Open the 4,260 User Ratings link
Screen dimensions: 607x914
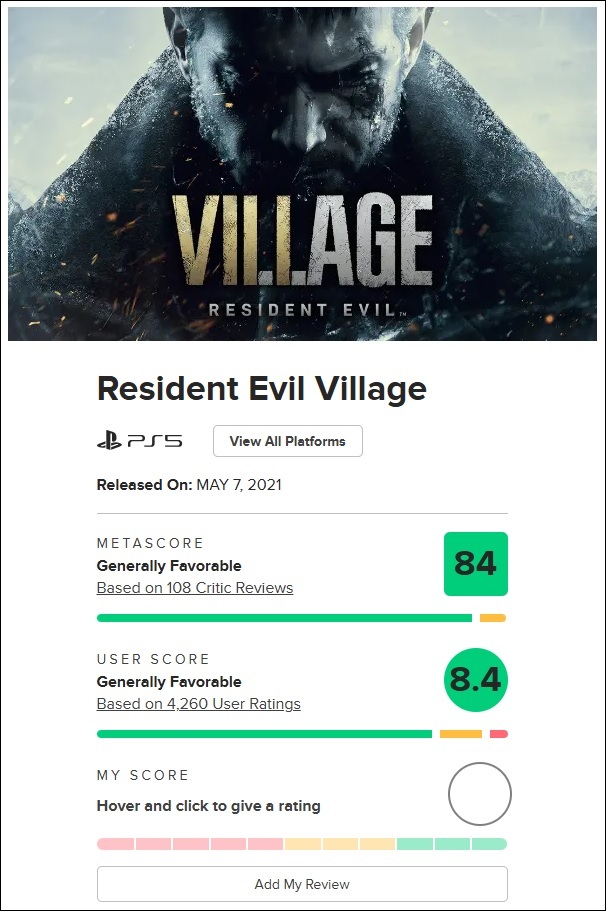(198, 704)
